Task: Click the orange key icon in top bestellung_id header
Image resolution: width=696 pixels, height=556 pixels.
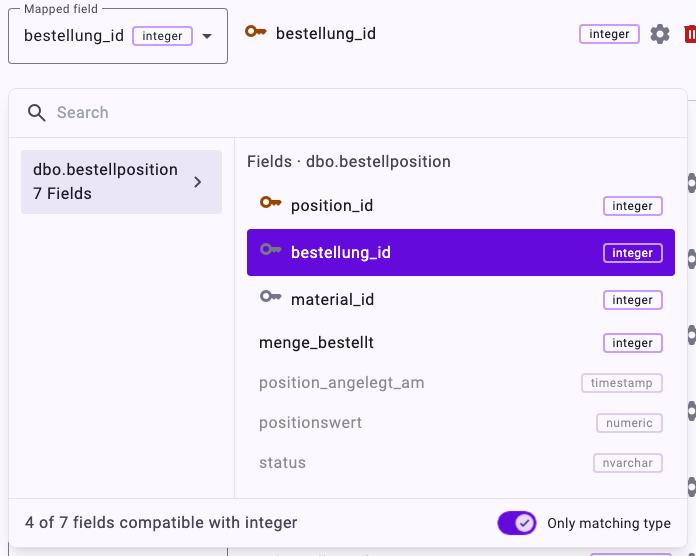Action: coord(256,32)
